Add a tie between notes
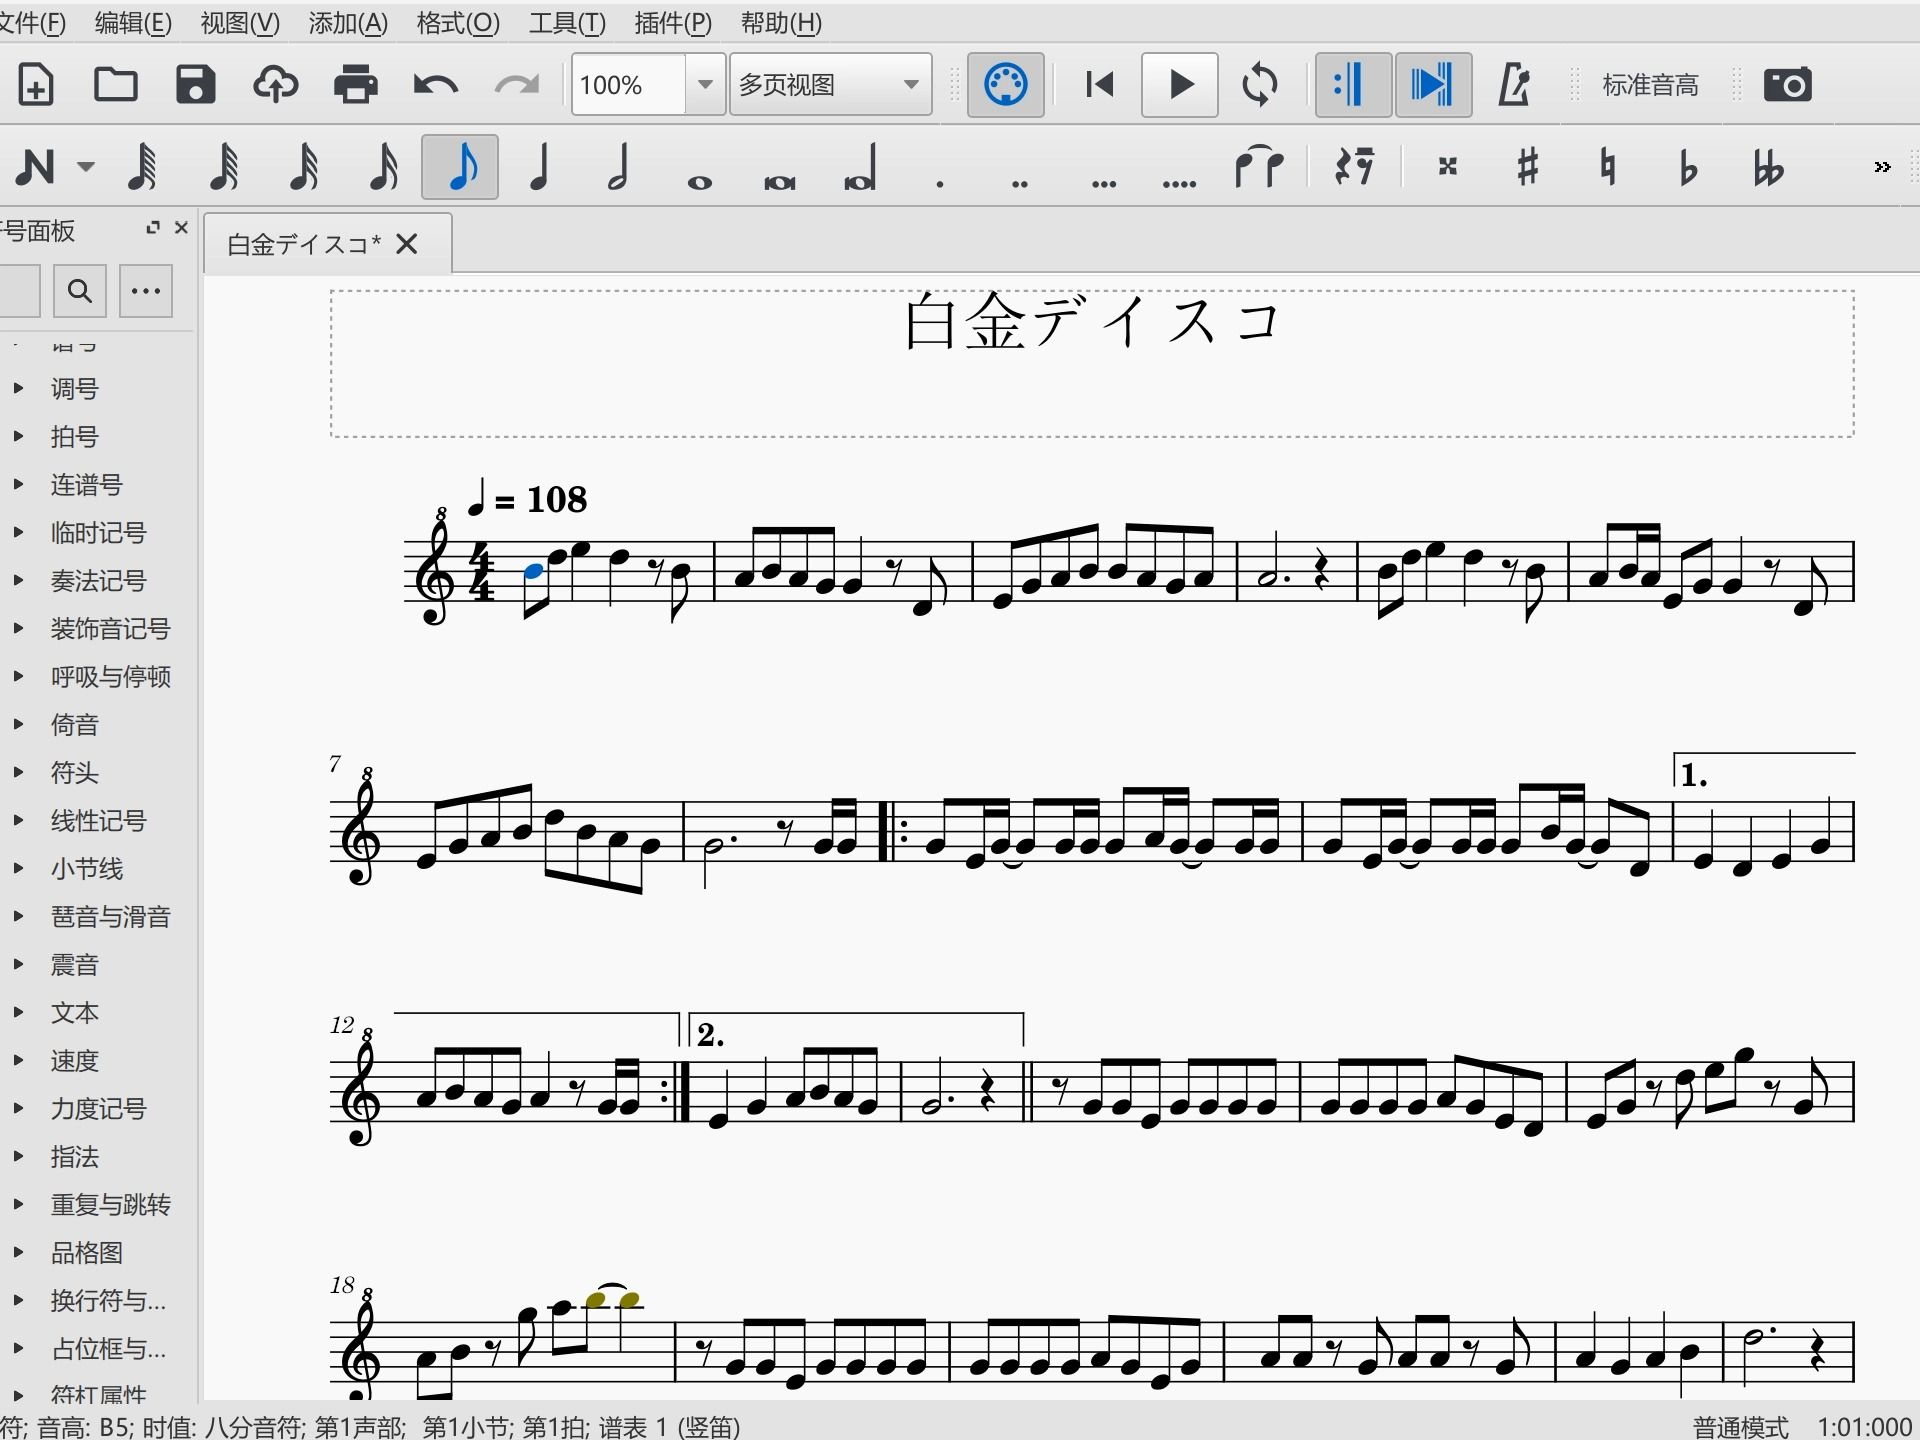Image resolution: width=1920 pixels, height=1440 pixels. click(1260, 167)
